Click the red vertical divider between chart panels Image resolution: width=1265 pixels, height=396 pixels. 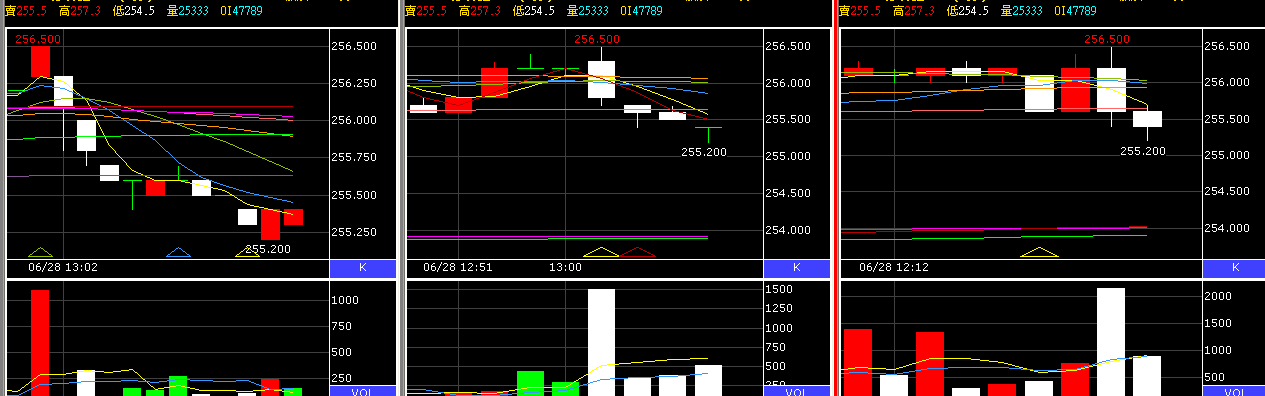click(835, 198)
